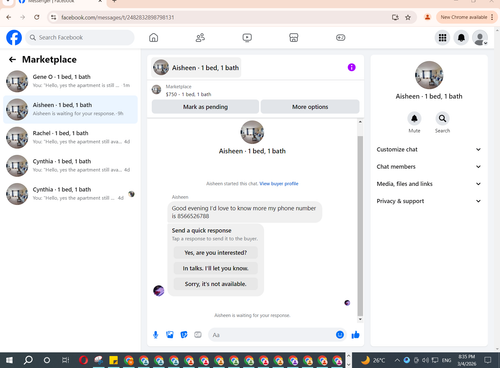Attach a photo with the image icon

(x=170, y=335)
